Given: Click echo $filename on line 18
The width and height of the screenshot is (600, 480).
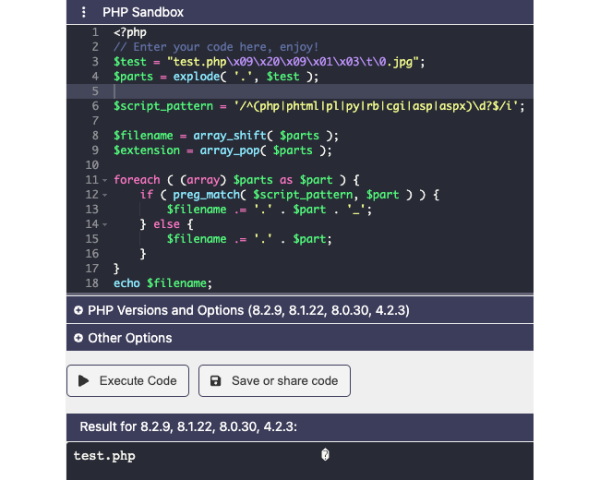Looking at the screenshot, I should pos(162,283).
